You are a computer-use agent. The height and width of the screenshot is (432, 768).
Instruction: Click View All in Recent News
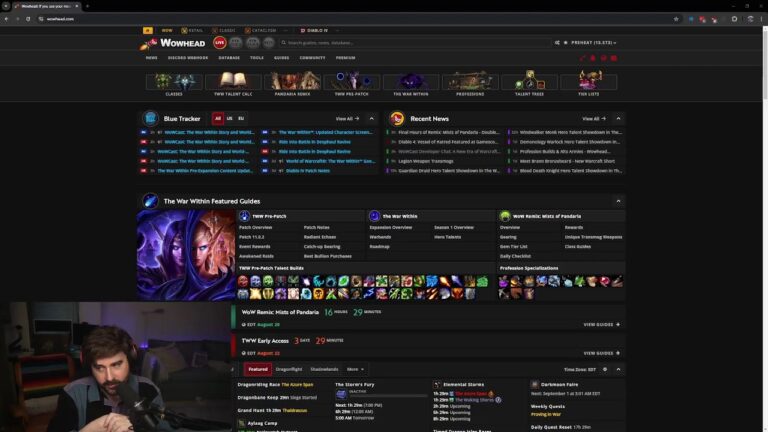tap(594, 119)
